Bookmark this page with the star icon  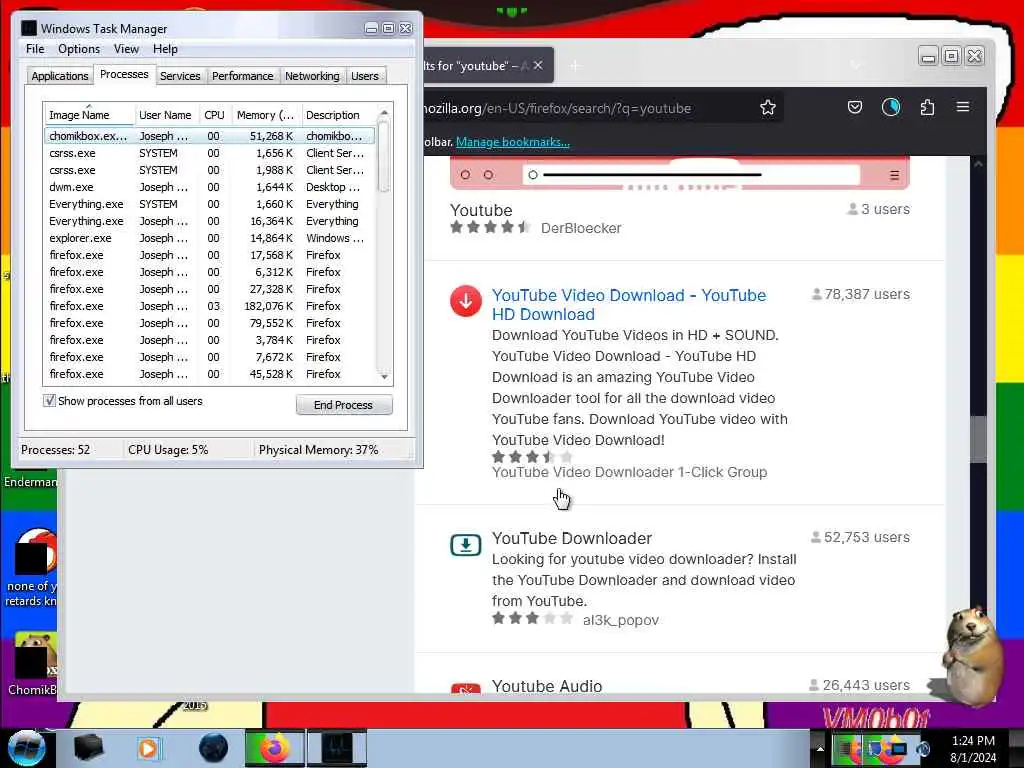pyautogui.click(x=768, y=108)
